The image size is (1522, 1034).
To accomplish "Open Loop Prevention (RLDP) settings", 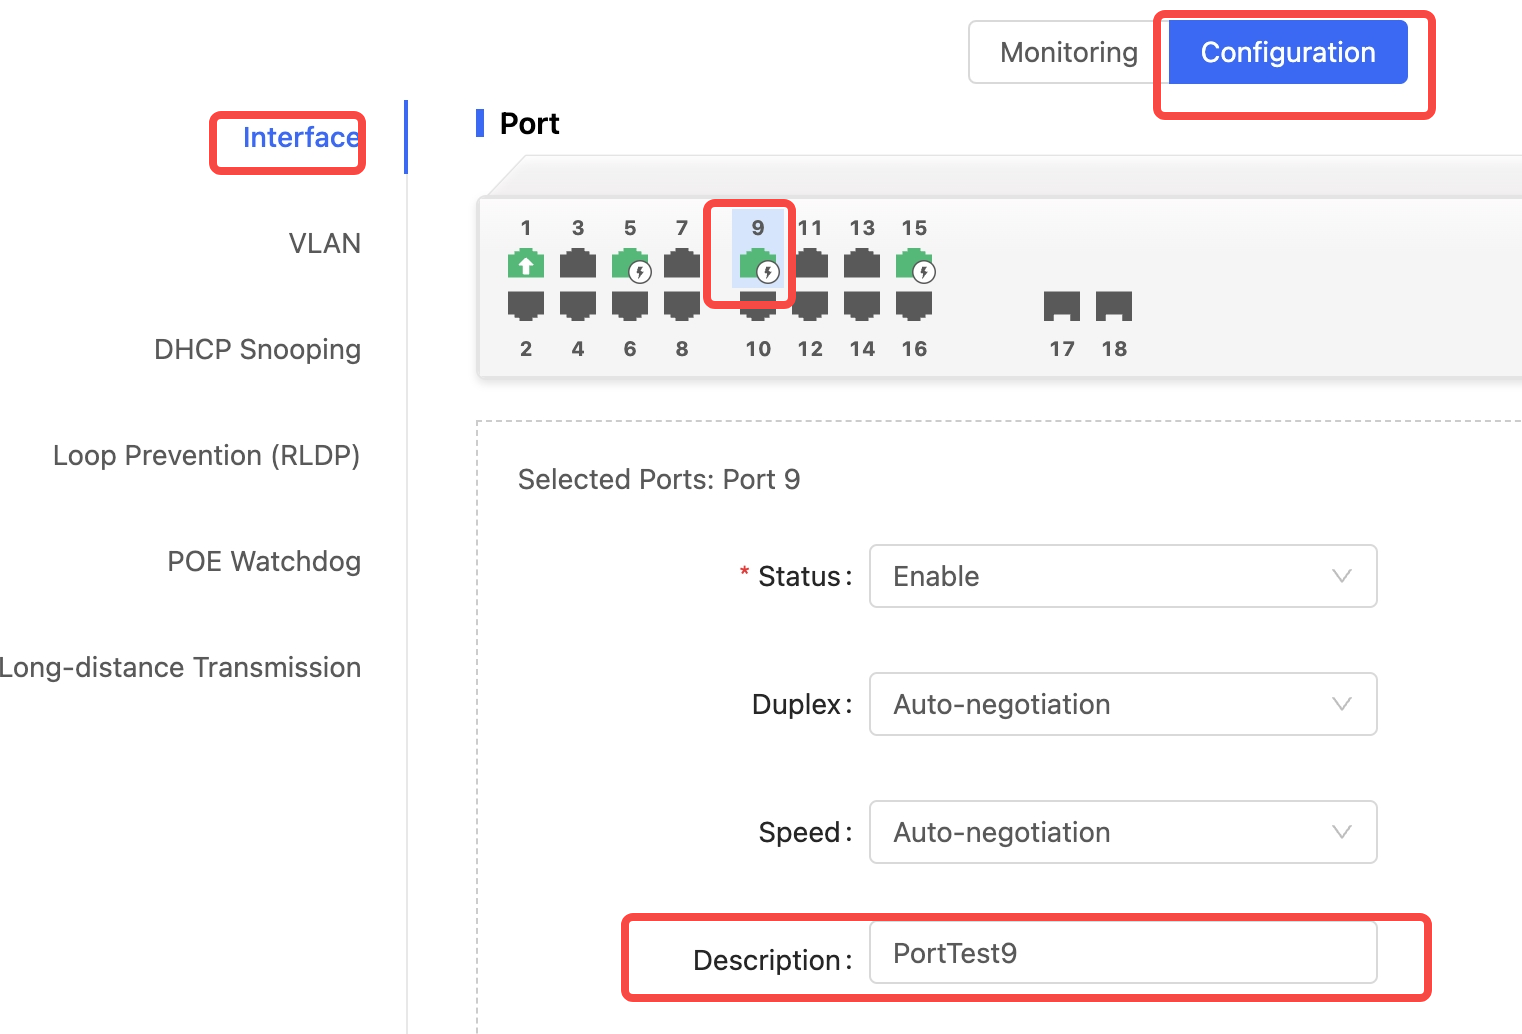I will [206, 456].
